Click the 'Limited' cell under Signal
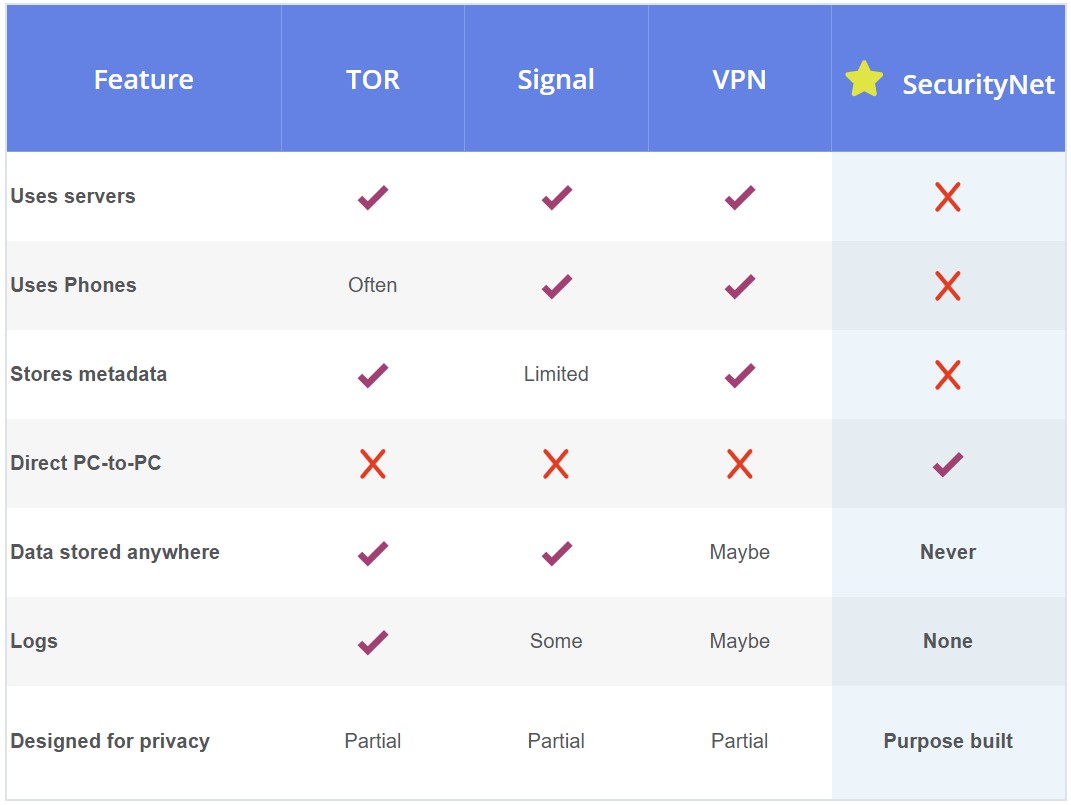This screenshot has width=1071, height=805. coord(556,373)
